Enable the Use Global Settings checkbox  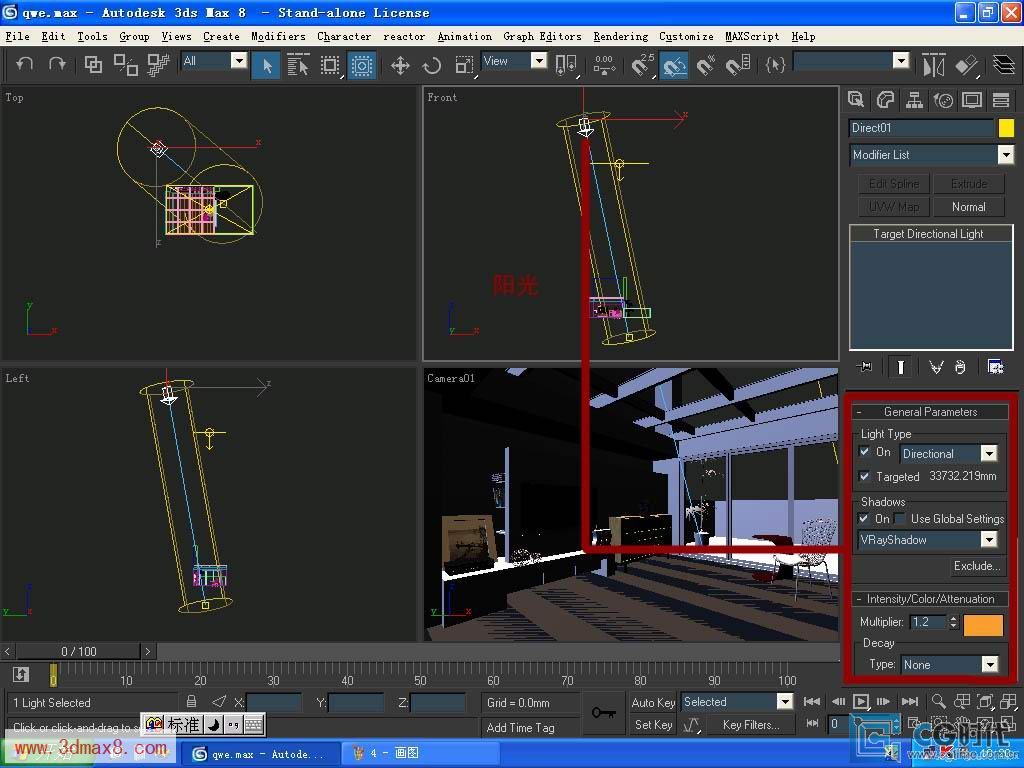coord(900,519)
